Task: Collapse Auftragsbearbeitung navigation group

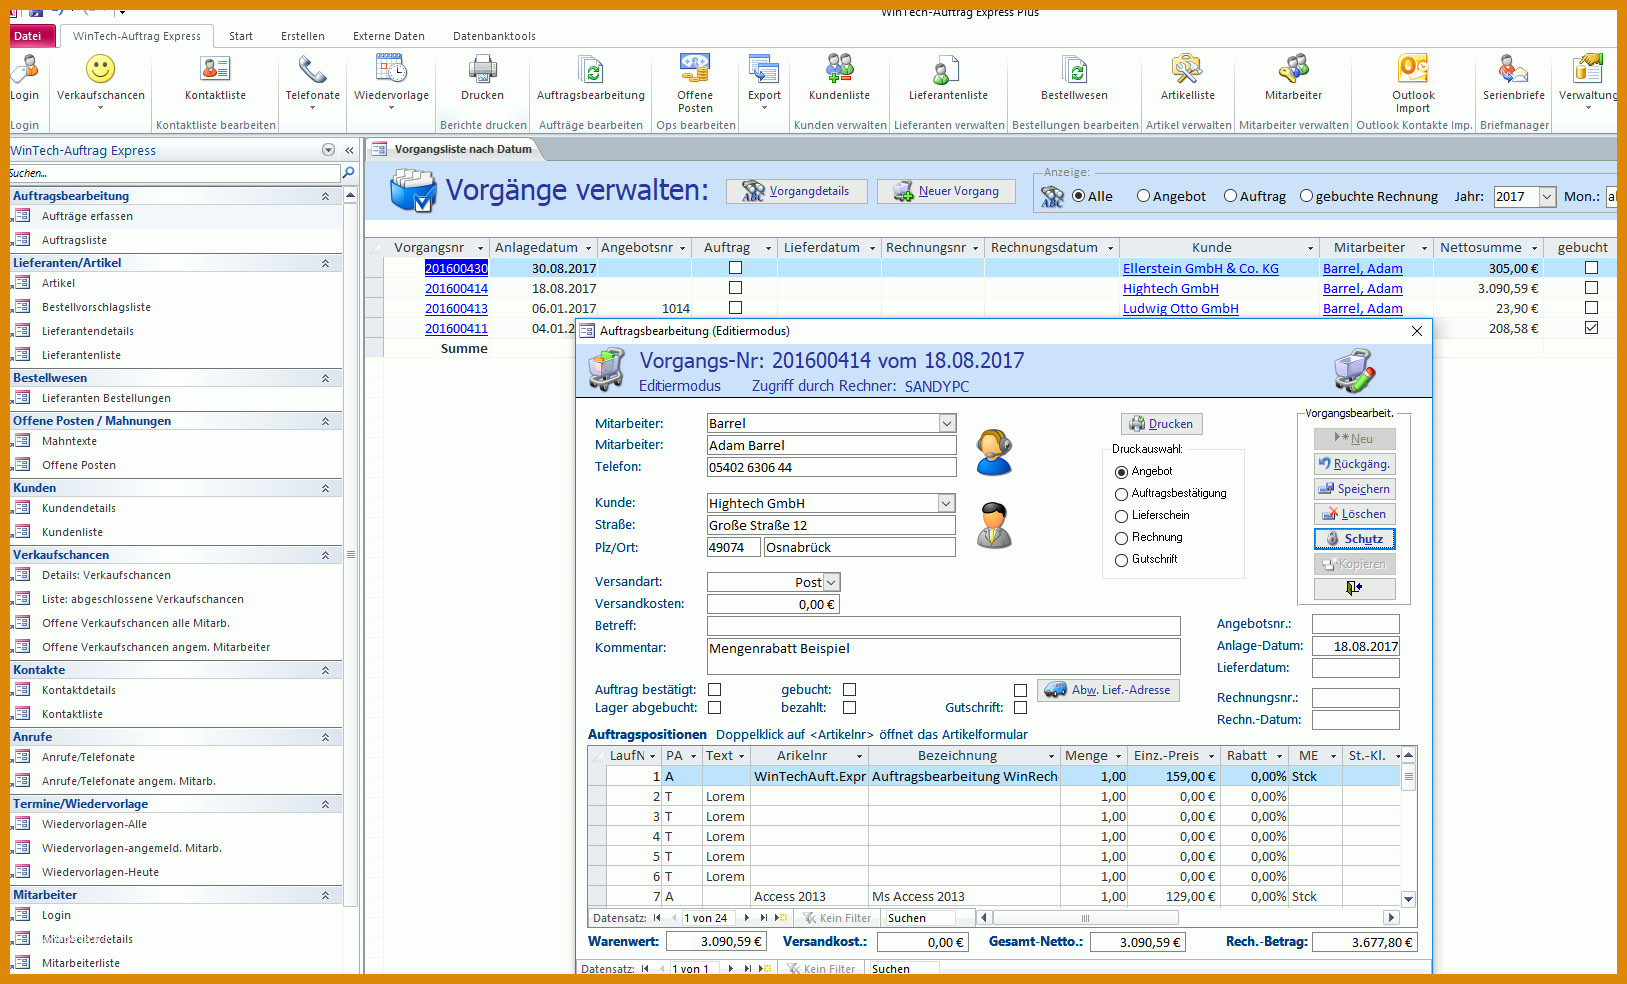Action: click(325, 196)
